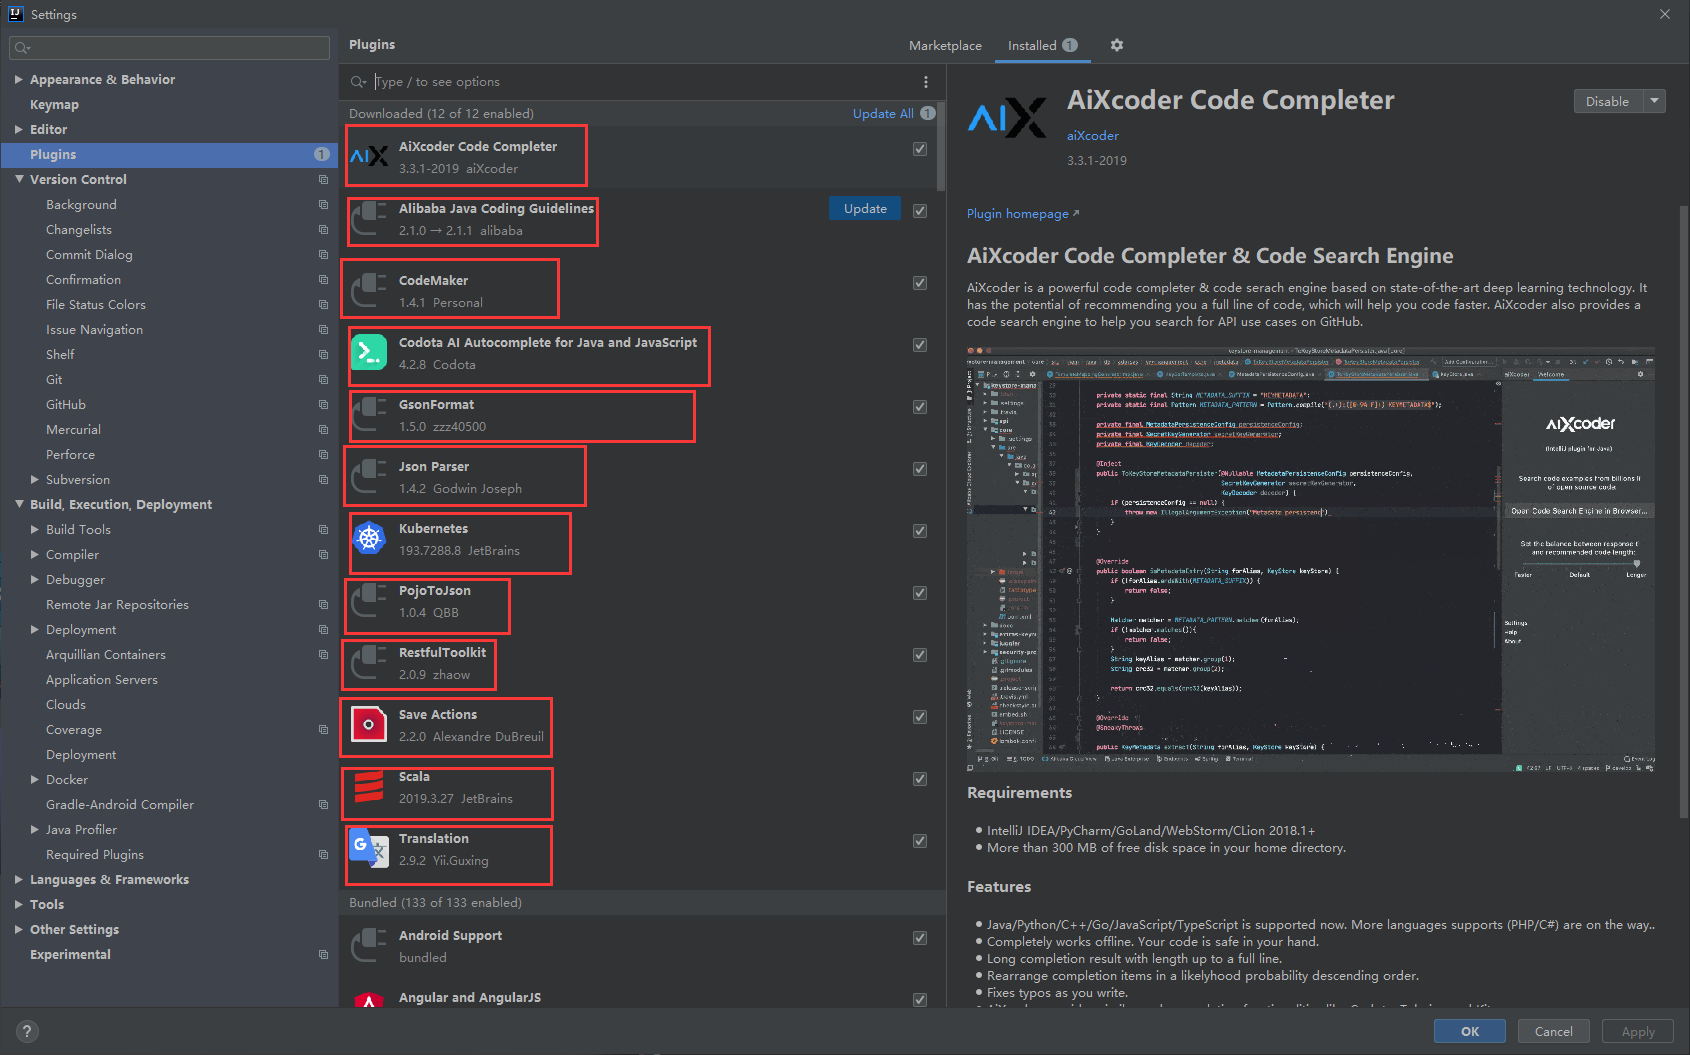The image size is (1690, 1055).
Task: Collapse Build, Execution, Deployment node
Action: coord(19,504)
